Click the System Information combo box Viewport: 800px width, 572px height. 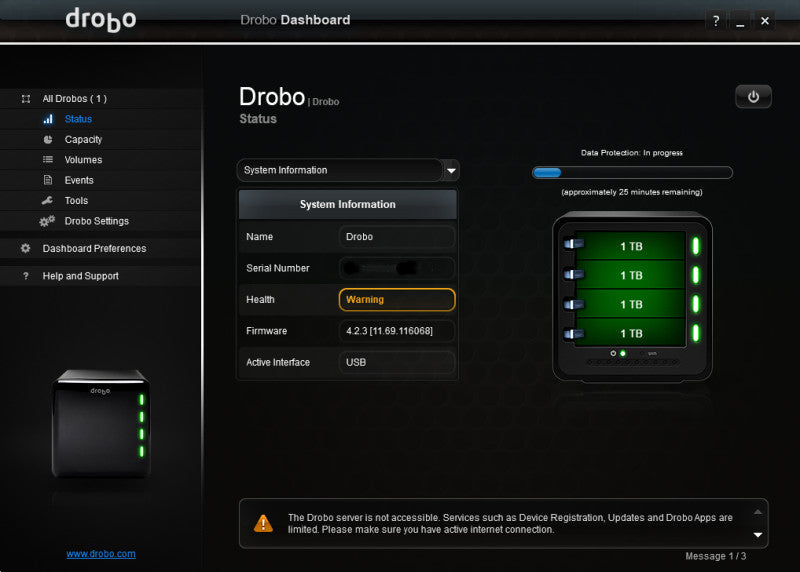pos(348,170)
